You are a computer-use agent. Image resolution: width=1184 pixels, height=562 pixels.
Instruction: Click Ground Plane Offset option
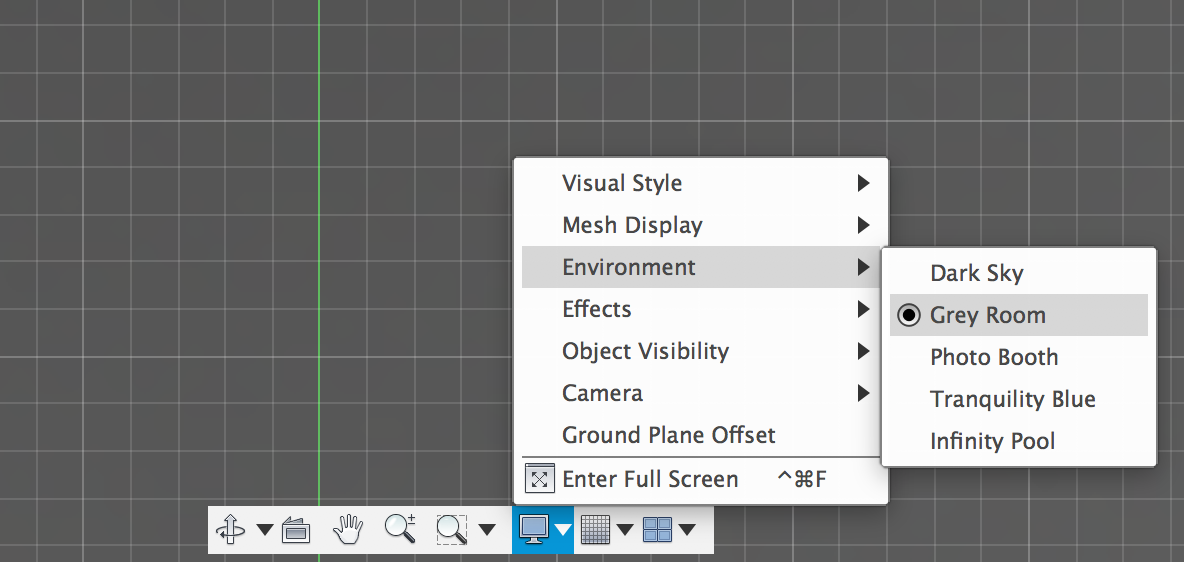pyautogui.click(x=668, y=435)
